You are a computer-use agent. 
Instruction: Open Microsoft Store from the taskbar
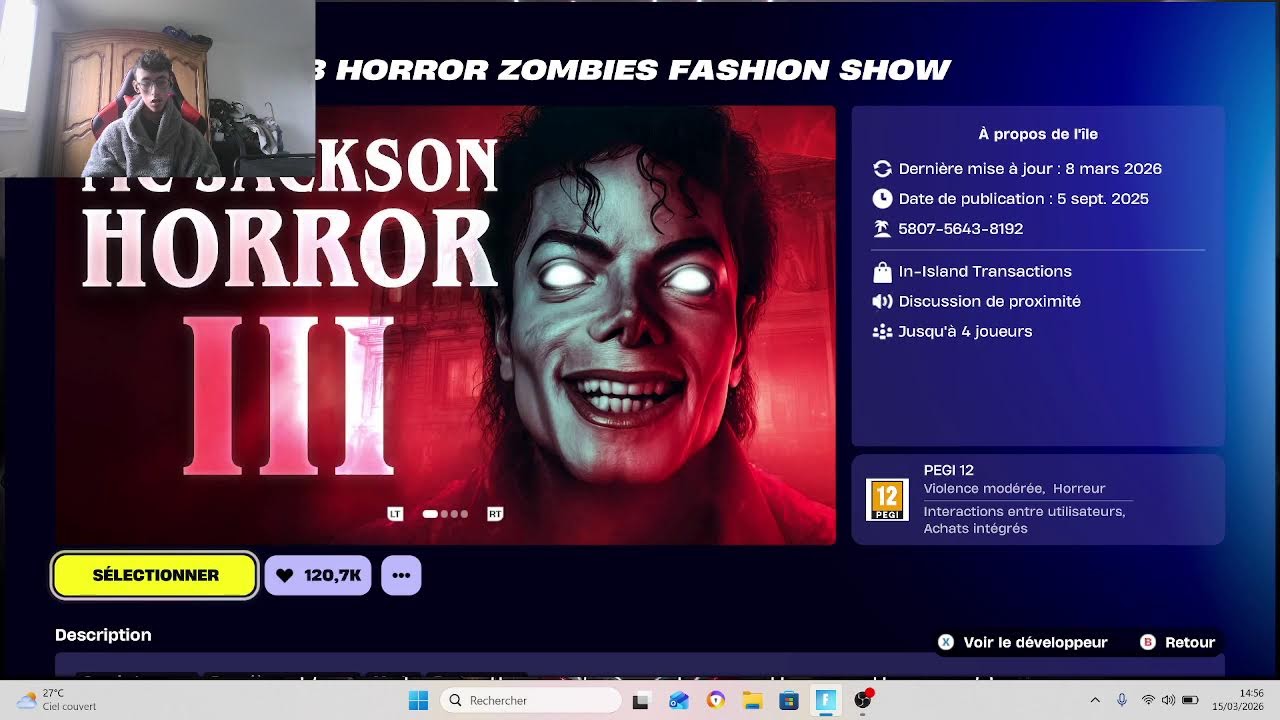coord(789,700)
